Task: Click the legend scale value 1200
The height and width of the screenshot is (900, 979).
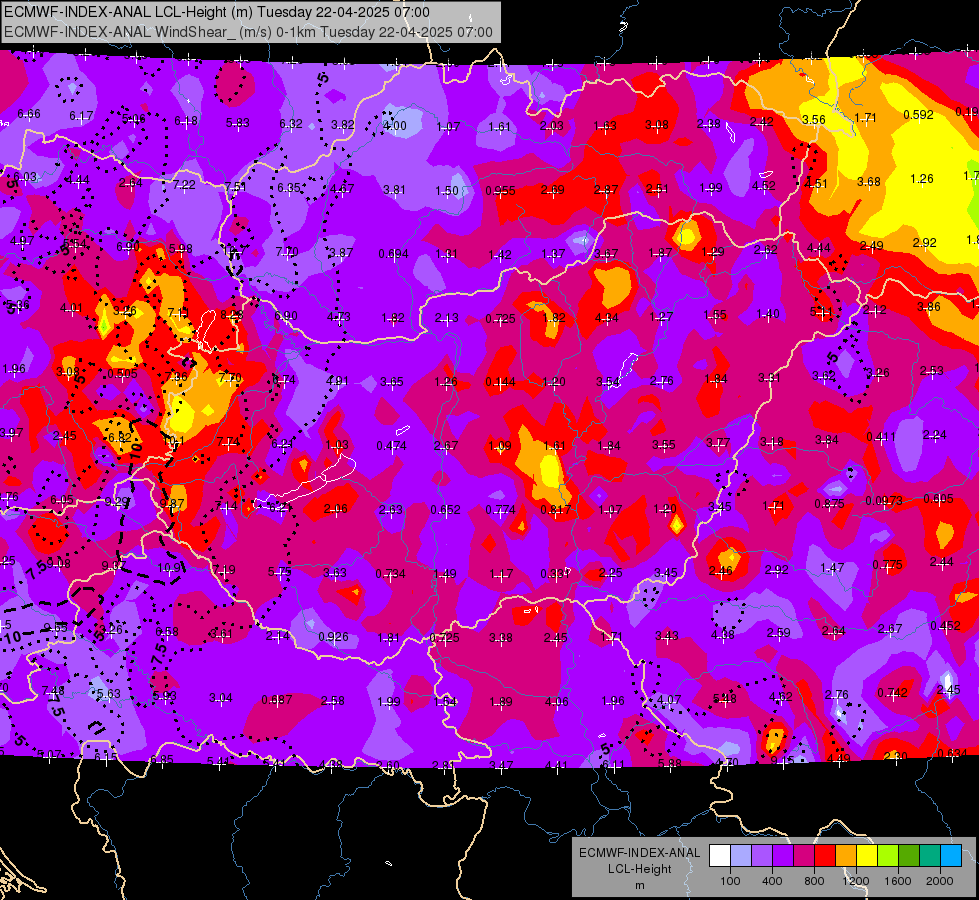Action: pos(855,881)
